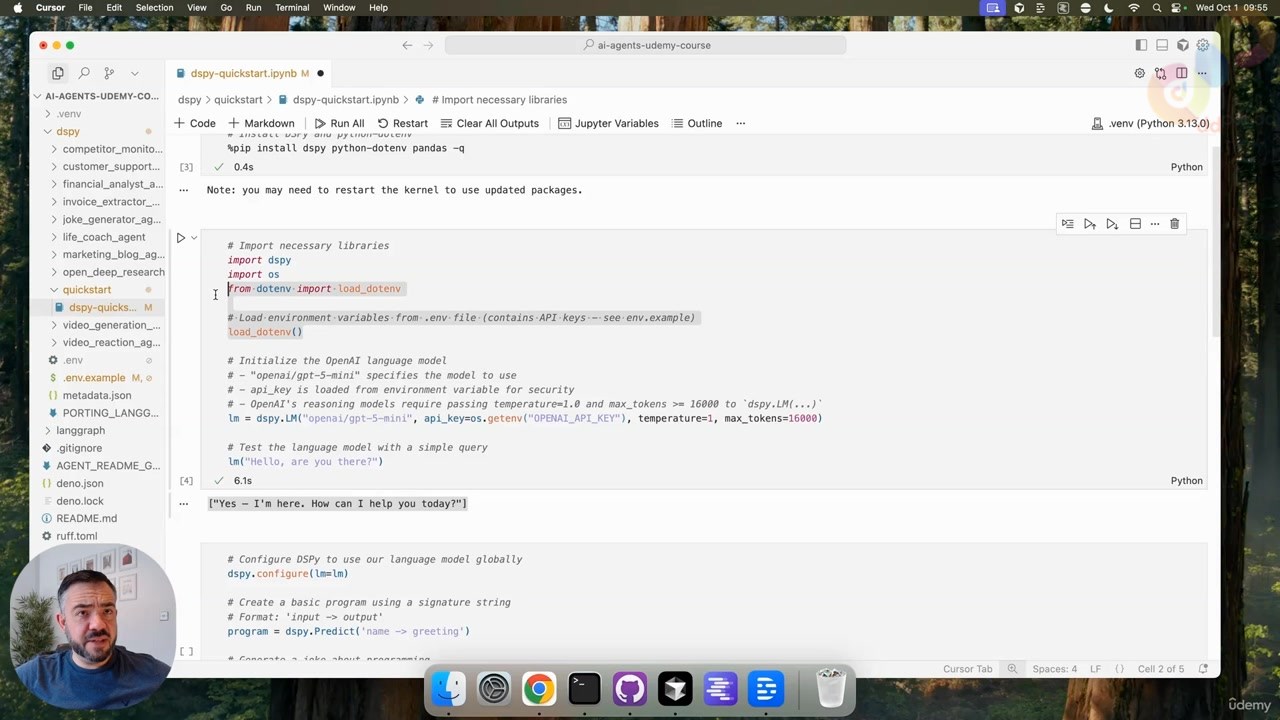
Task: Open output actions for lm response
Action: (183, 504)
